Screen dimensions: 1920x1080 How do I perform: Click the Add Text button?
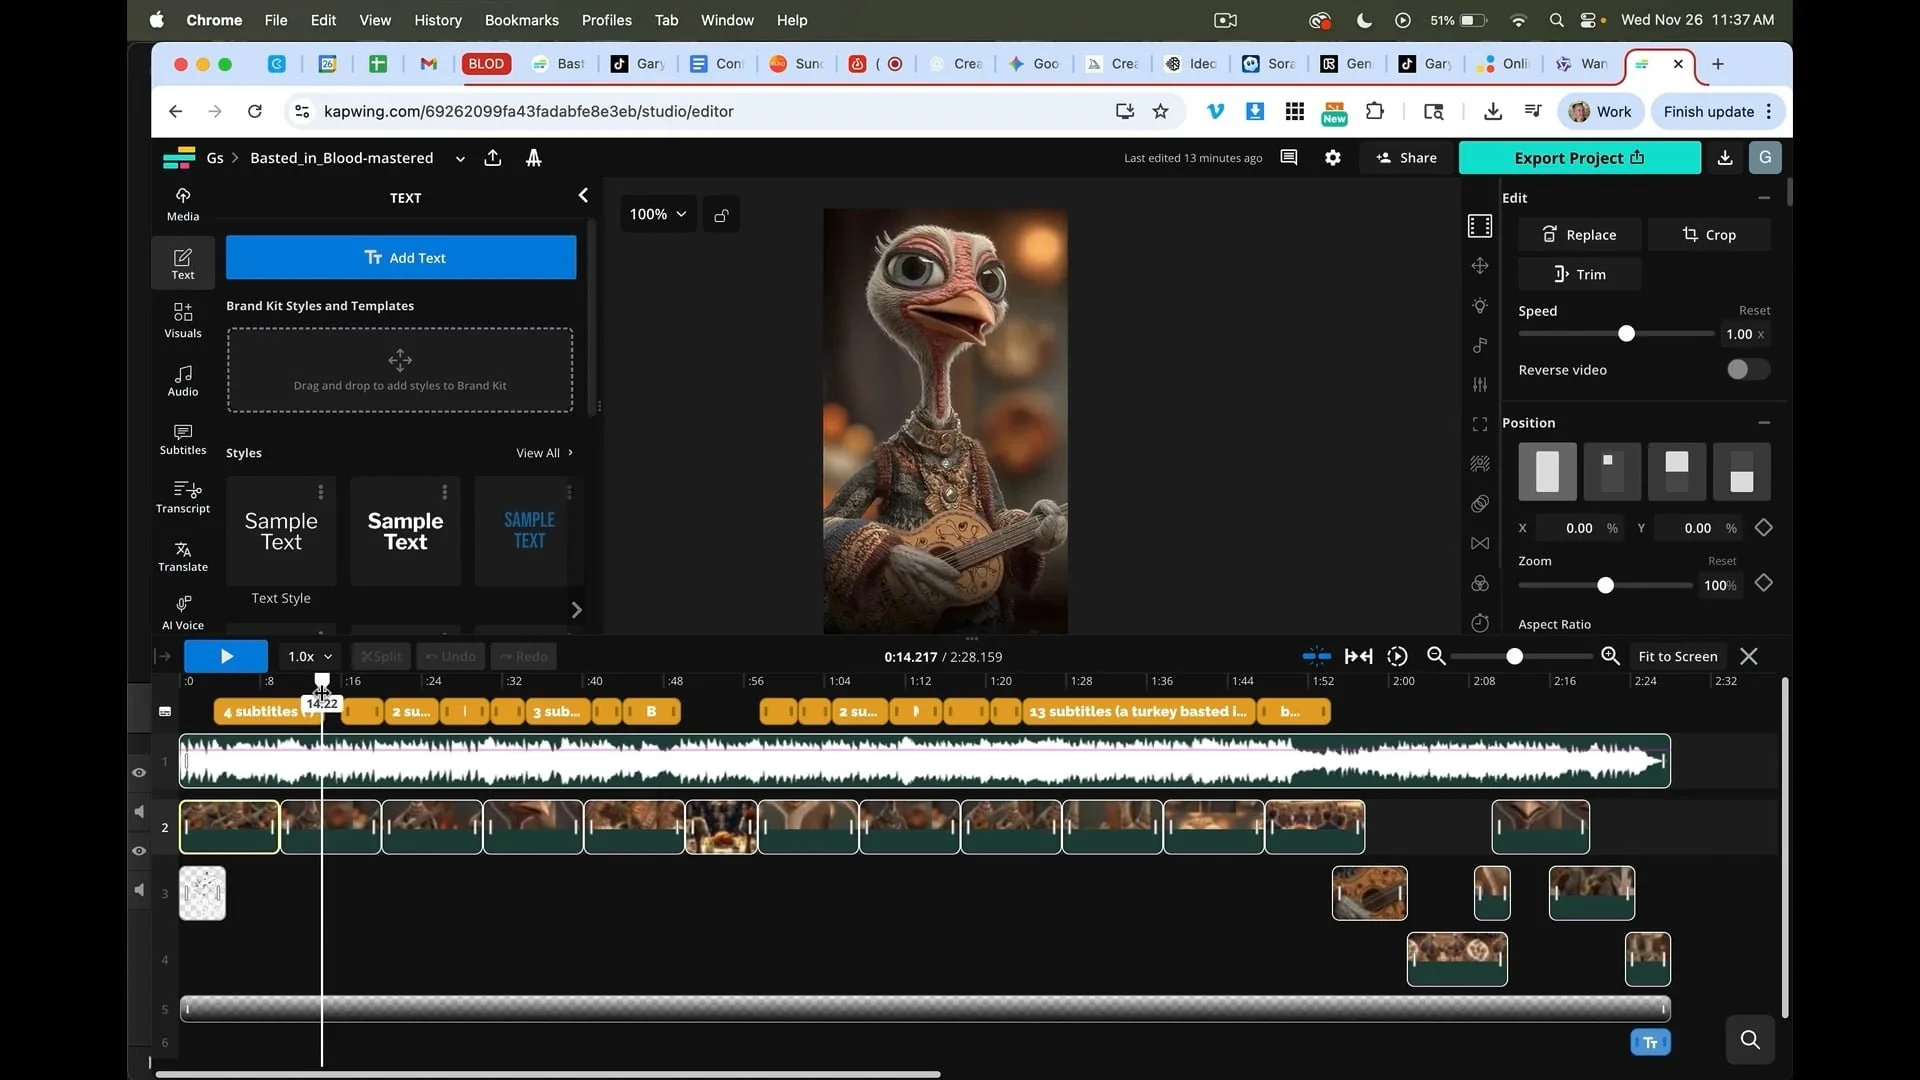tap(400, 258)
